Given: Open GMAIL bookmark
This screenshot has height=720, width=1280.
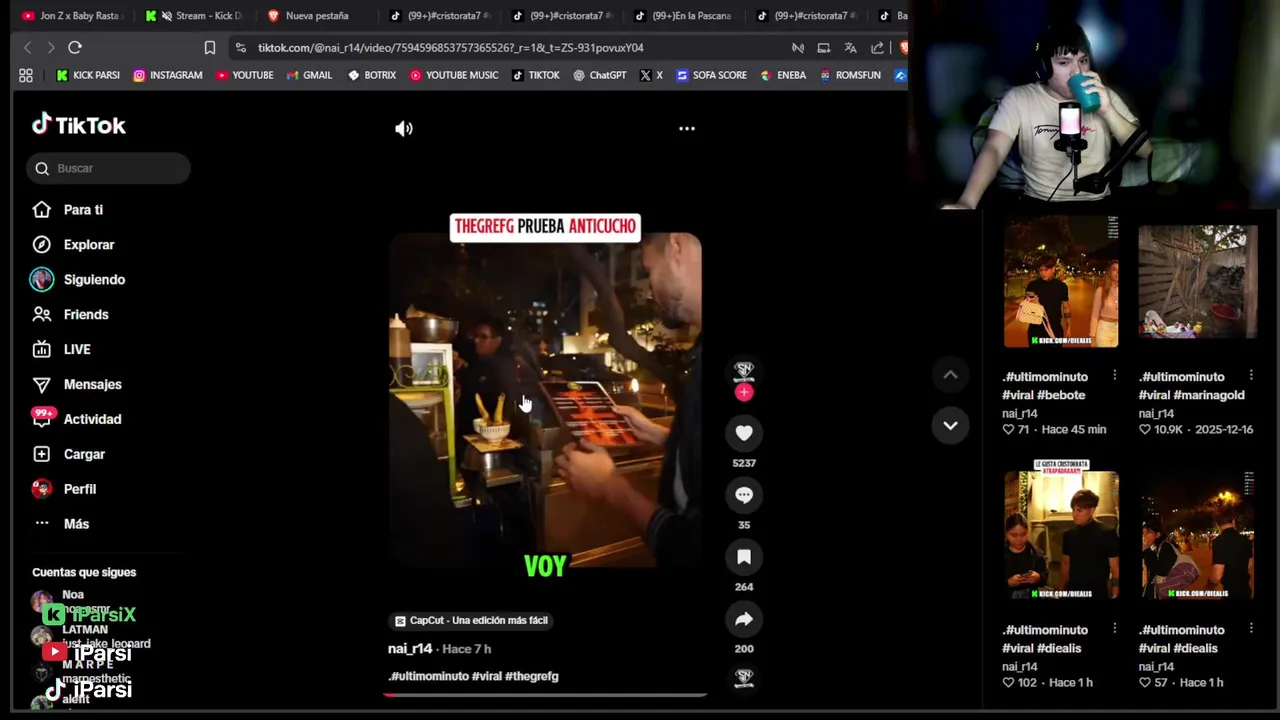Looking at the screenshot, I should [x=309, y=75].
